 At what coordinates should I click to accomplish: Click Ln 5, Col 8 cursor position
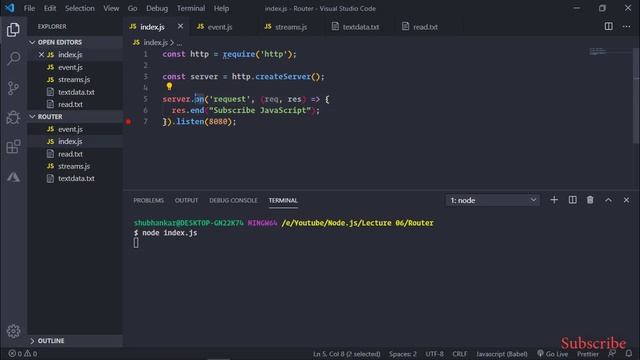pyautogui.click(x=347, y=354)
